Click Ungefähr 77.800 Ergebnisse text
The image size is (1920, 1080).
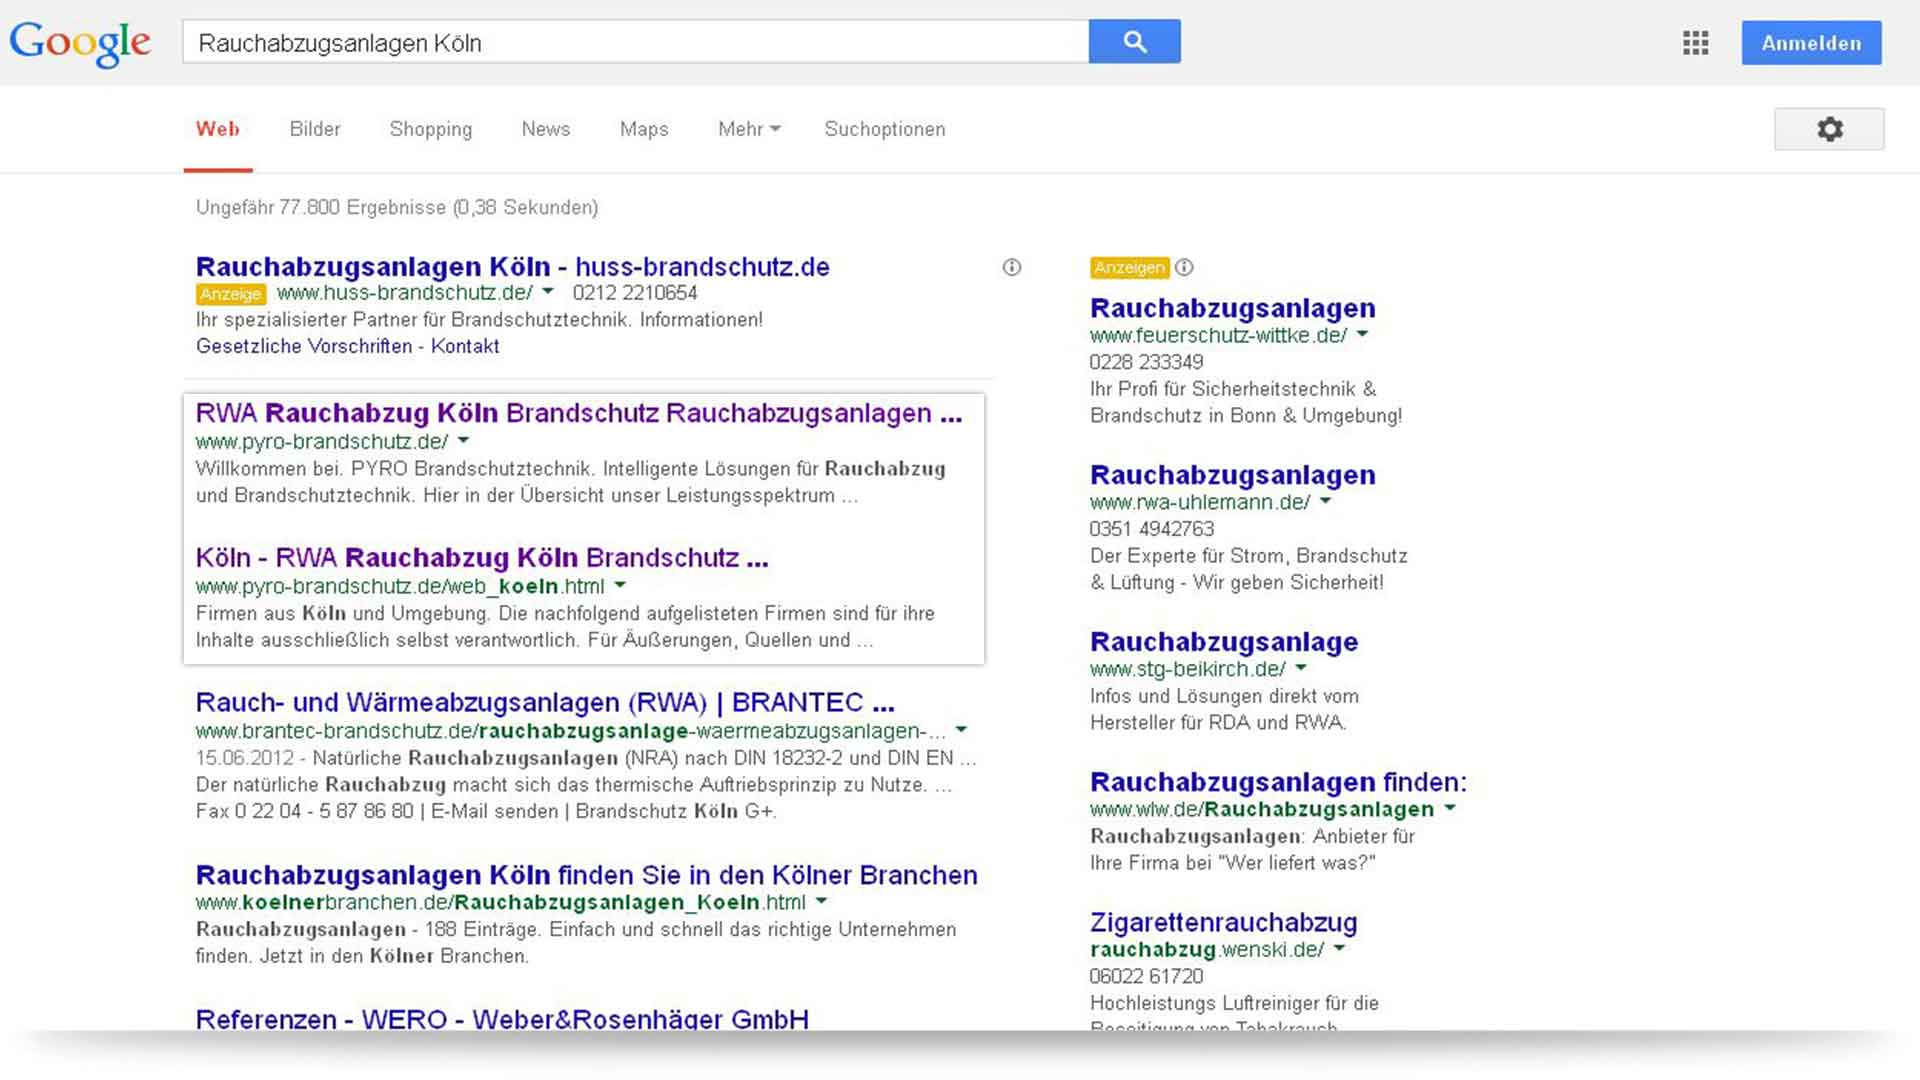397,207
